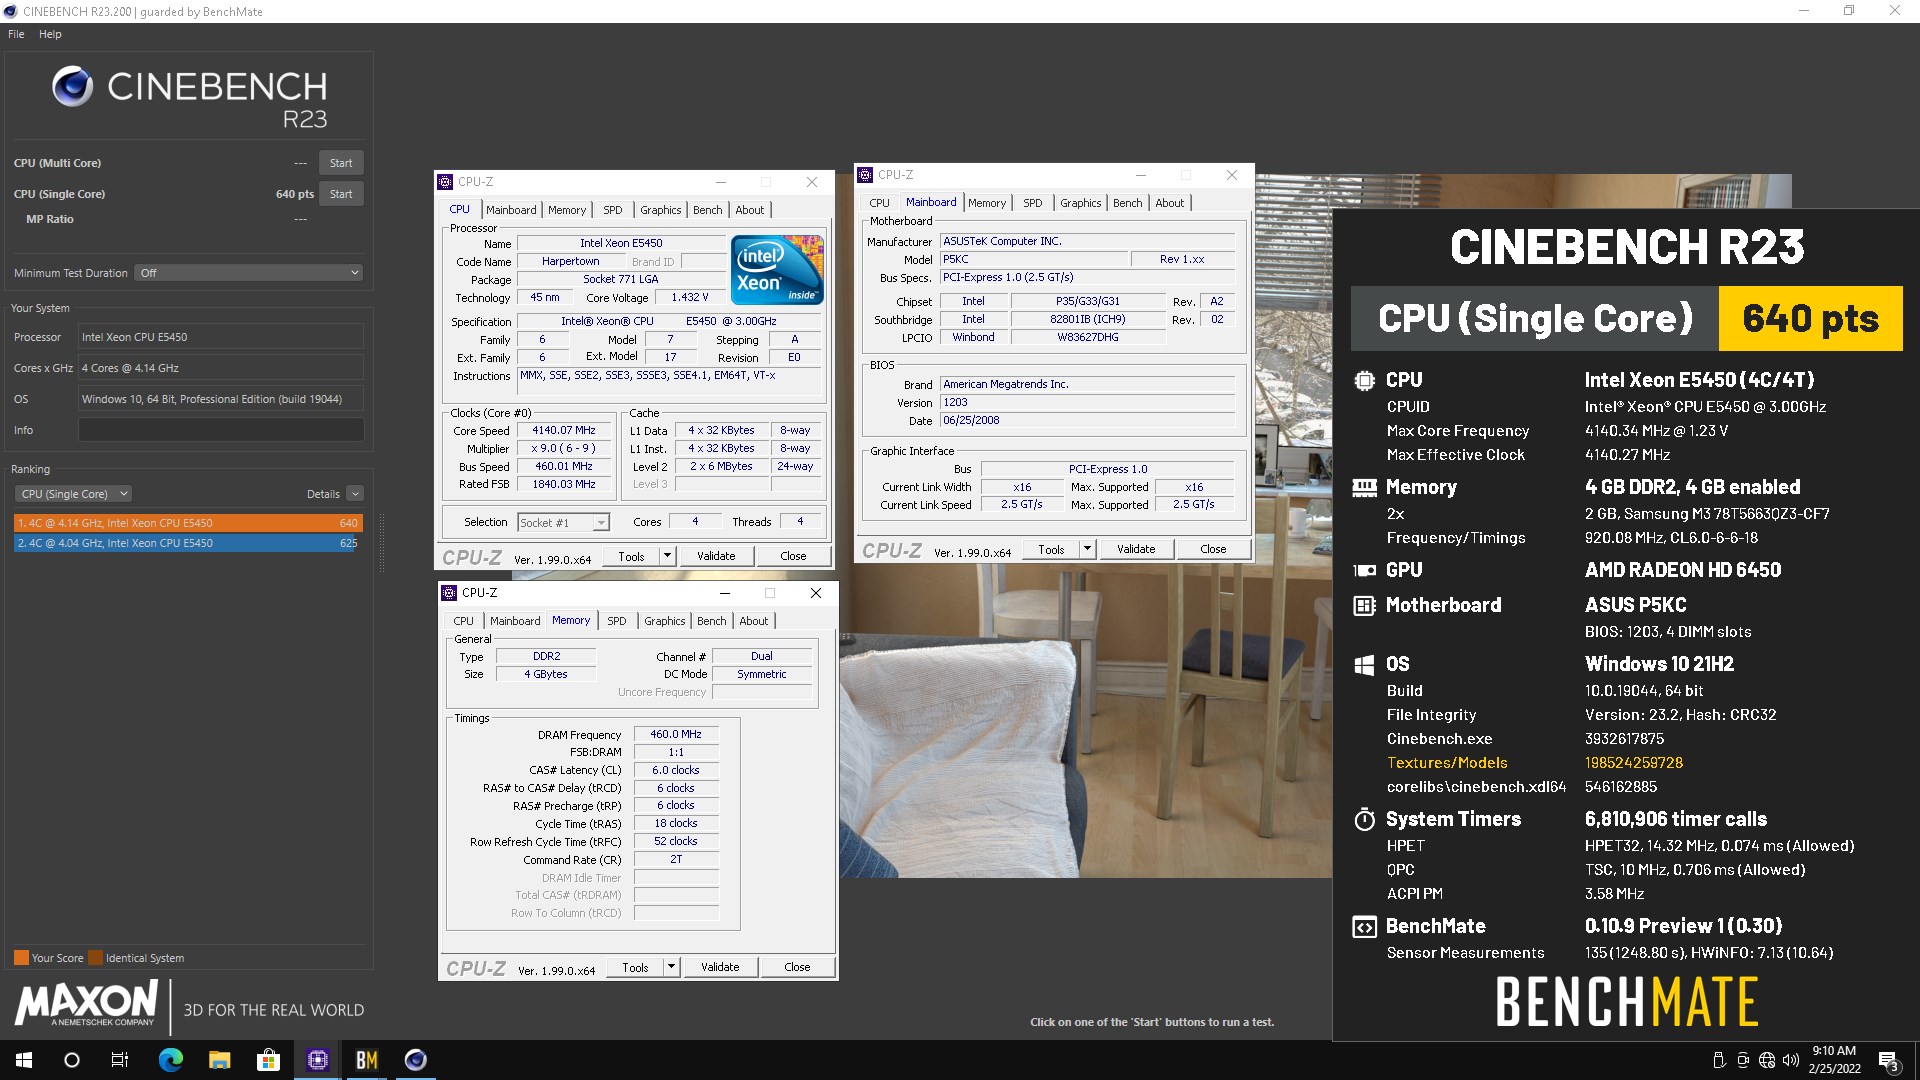Screen dimensions: 1920x1080
Task: Open Task View on taskbar
Action: click(x=120, y=1060)
